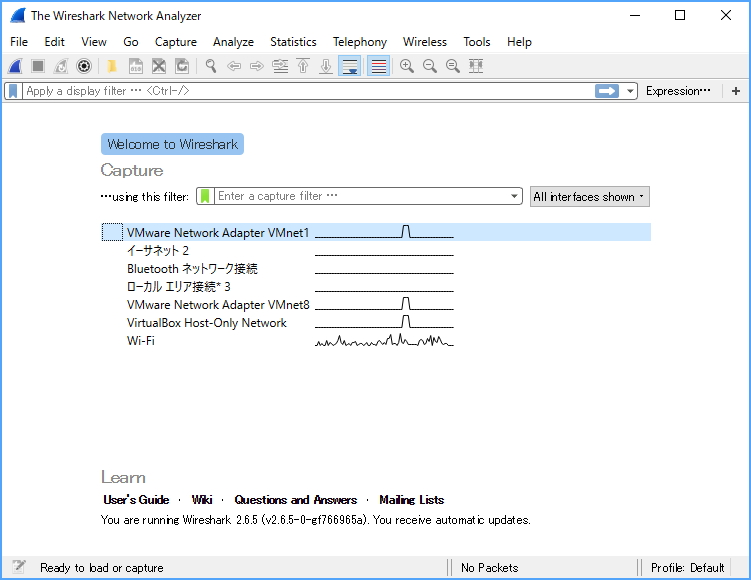Viewport: 751px width, 580px height.
Task: Go forward to next packet arrow
Action: point(257,66)
